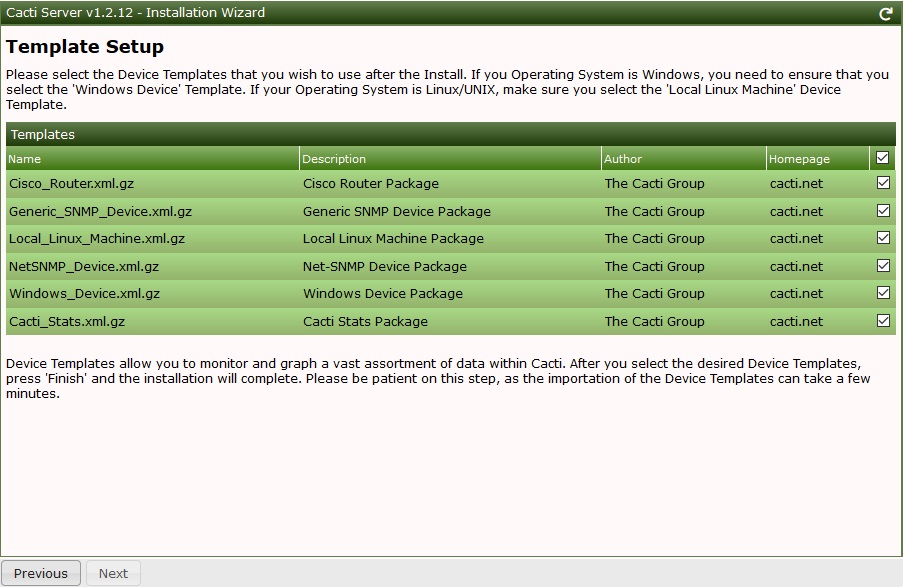This screenshot has height=587, width=903.
Task: Click the Next button
Action: [x=113, y=573]
